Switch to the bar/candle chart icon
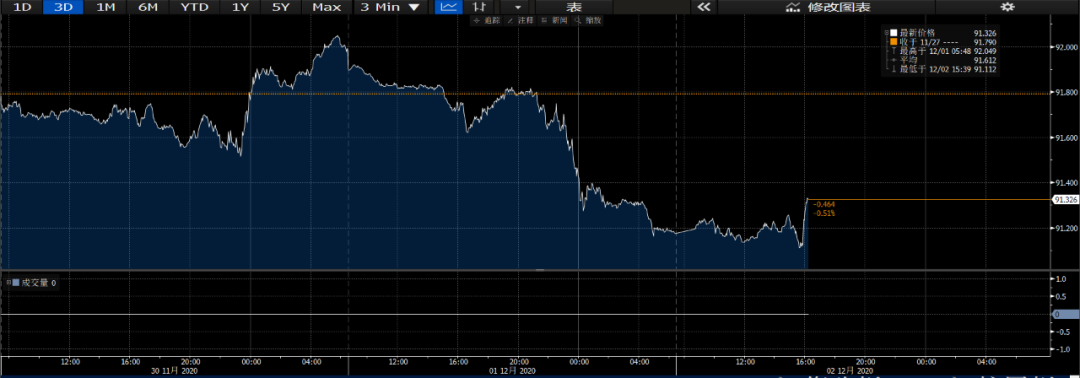Screen dimensions: 1080x378 click(479, 8)
